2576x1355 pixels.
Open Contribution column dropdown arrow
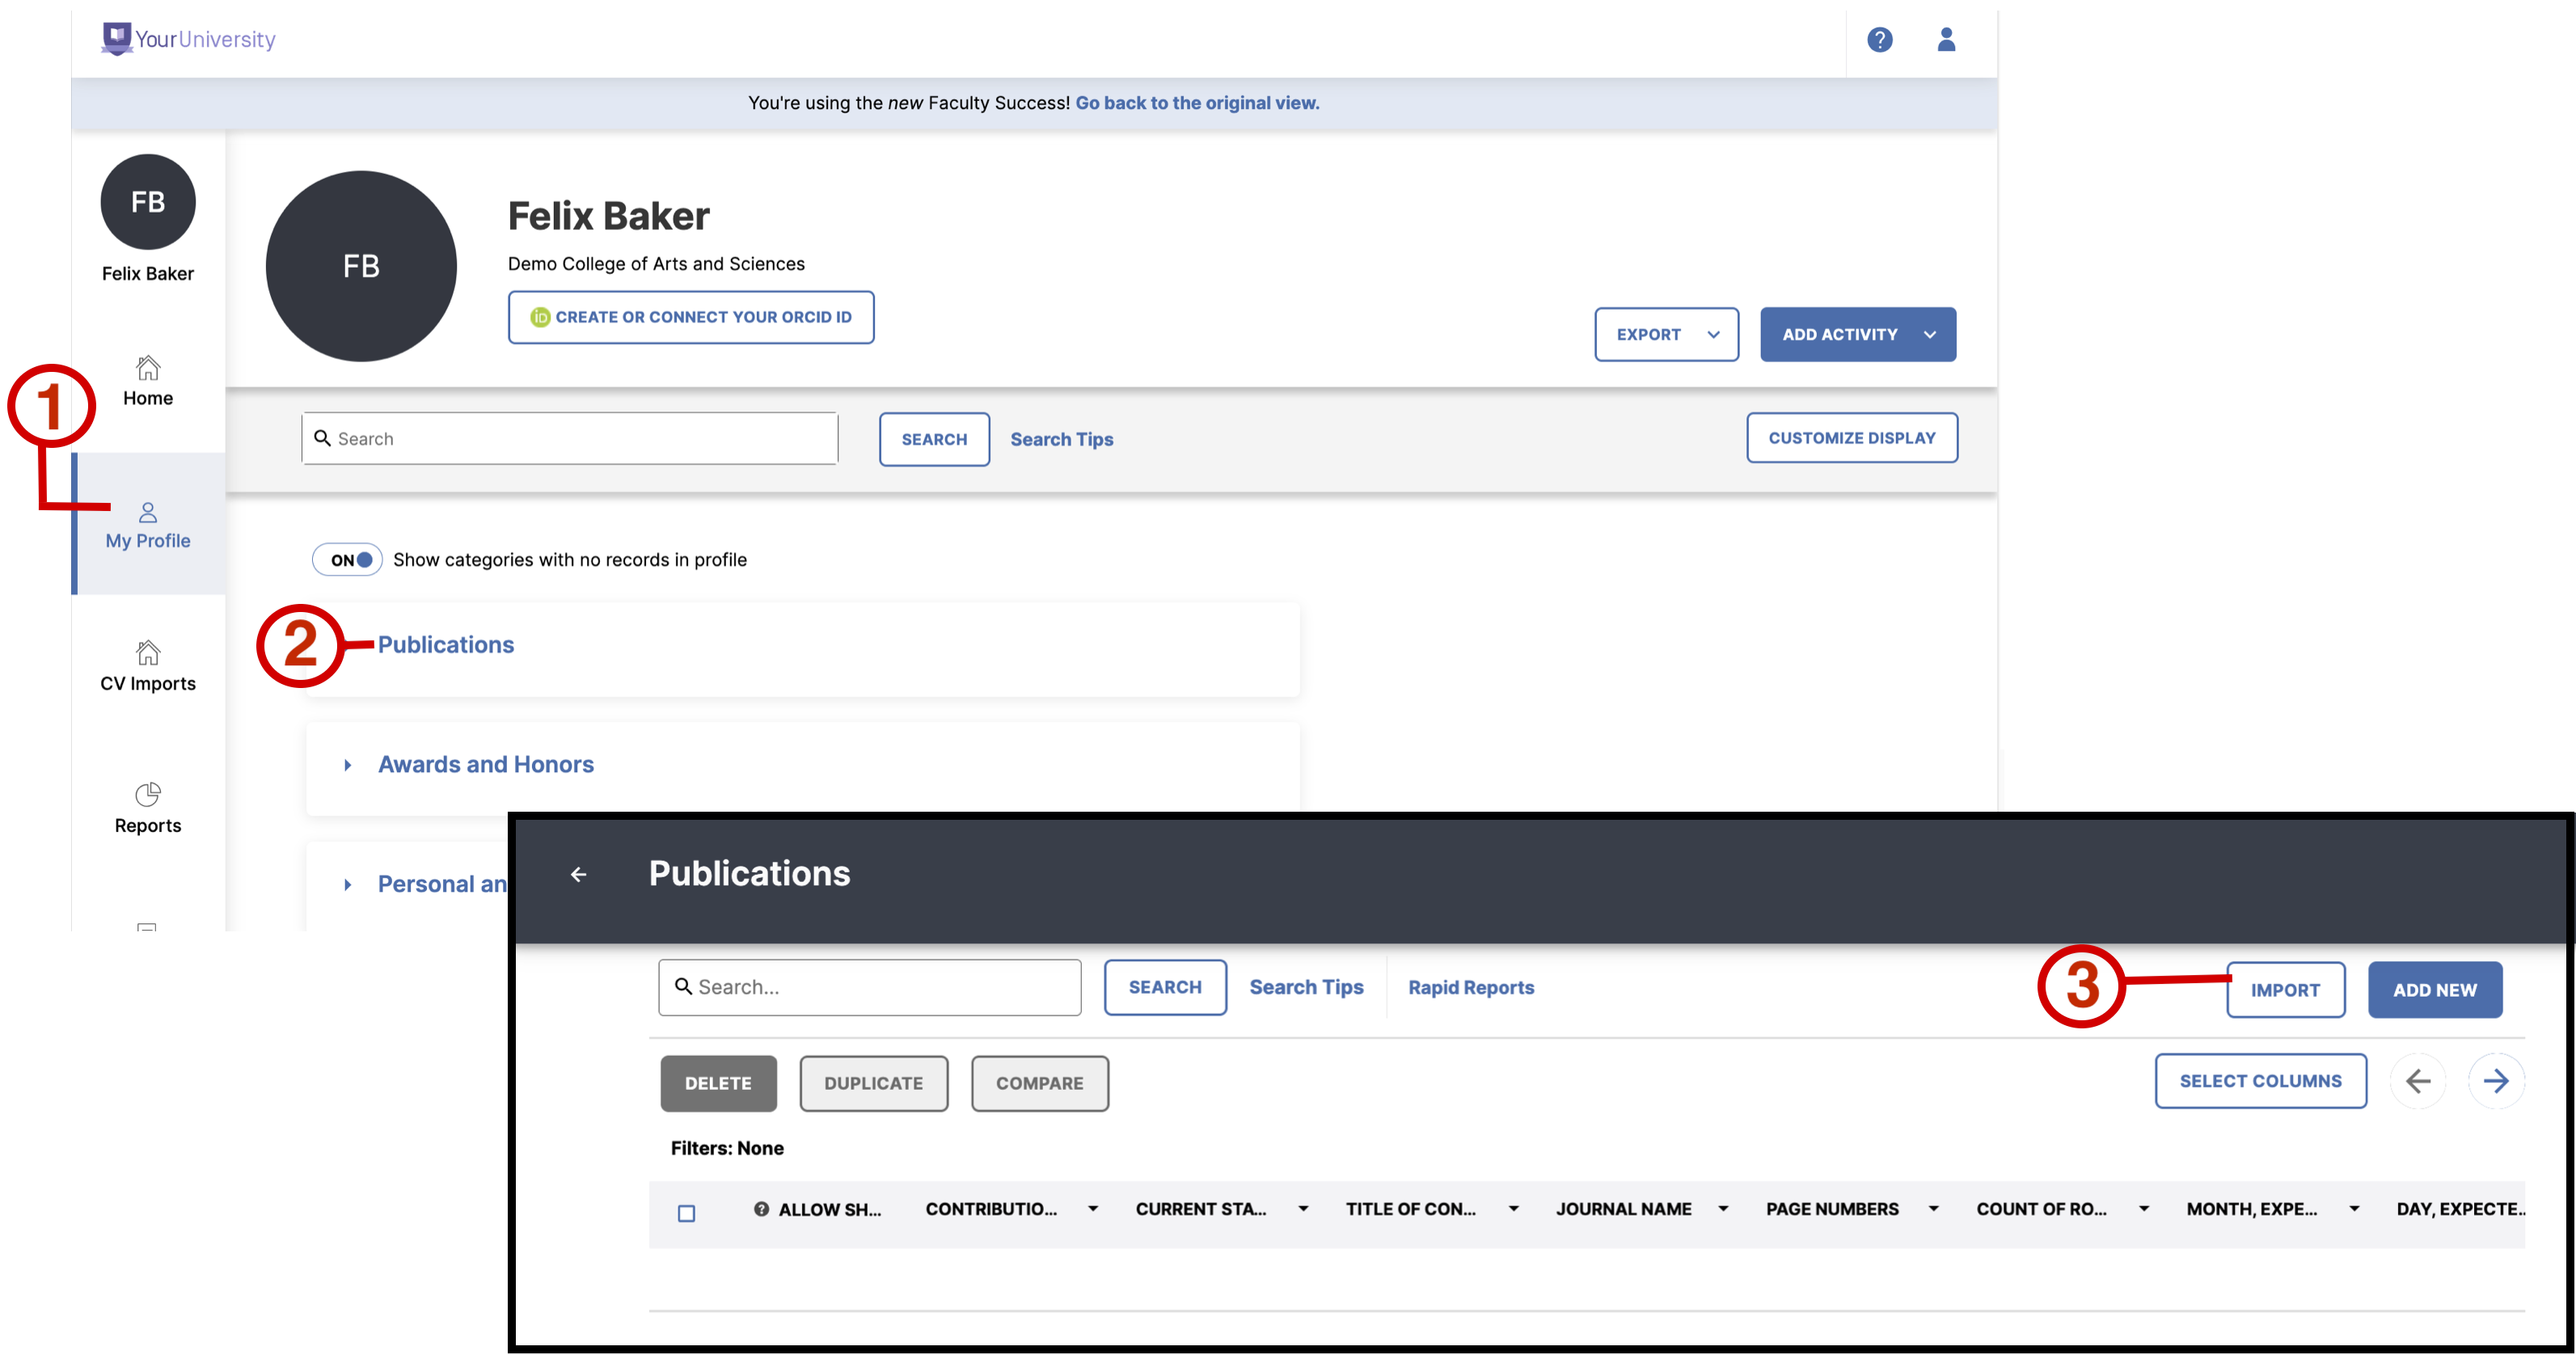[x=1093, y=1209]
